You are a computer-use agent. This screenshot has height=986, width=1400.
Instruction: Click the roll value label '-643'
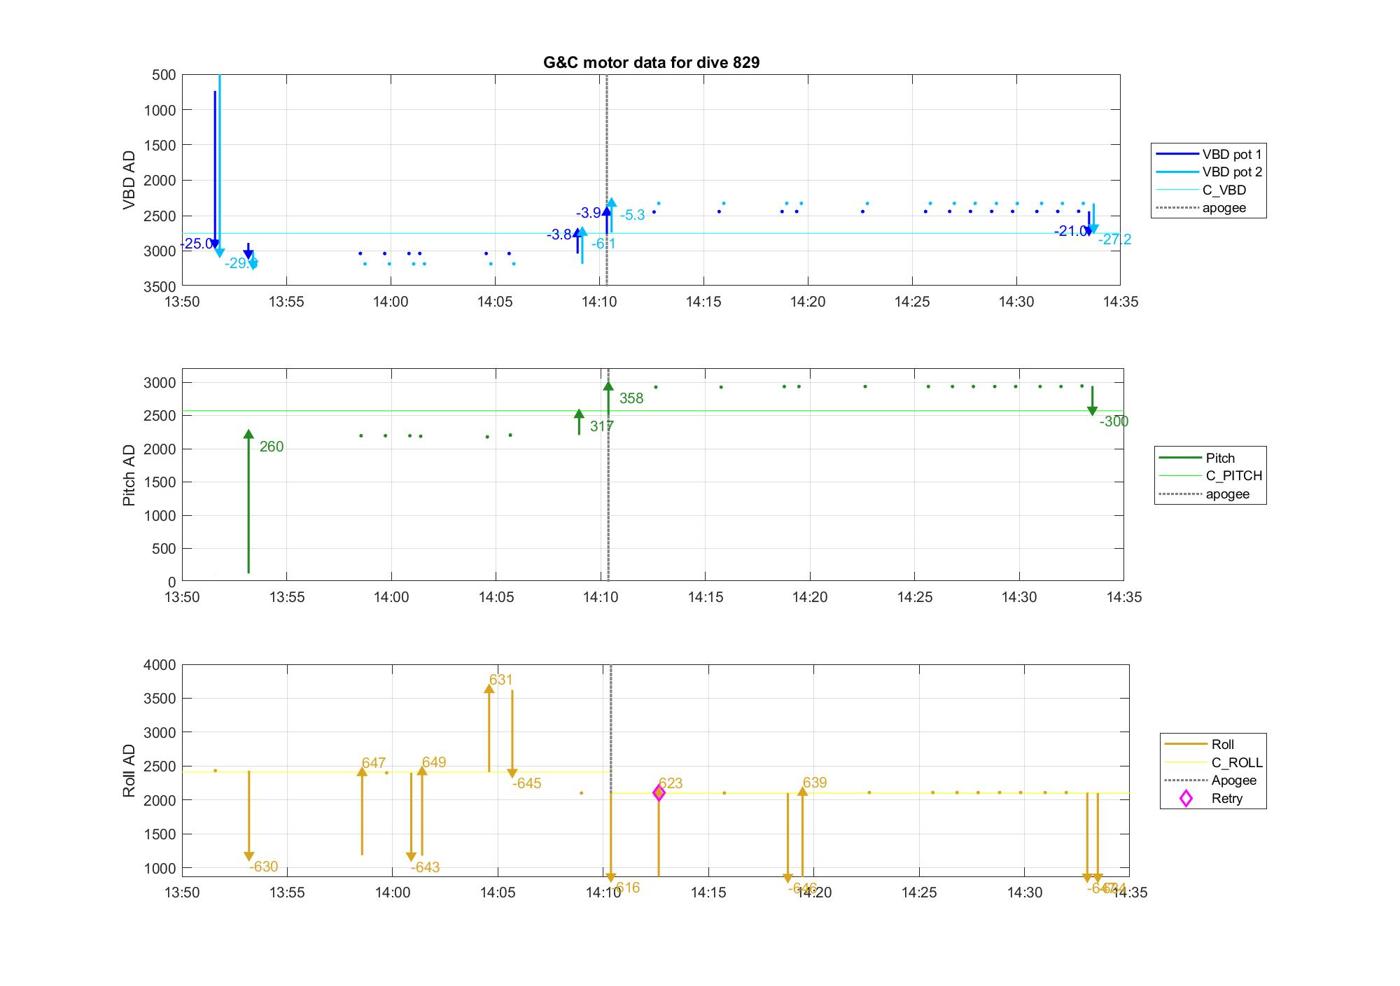tap(425, 867)
